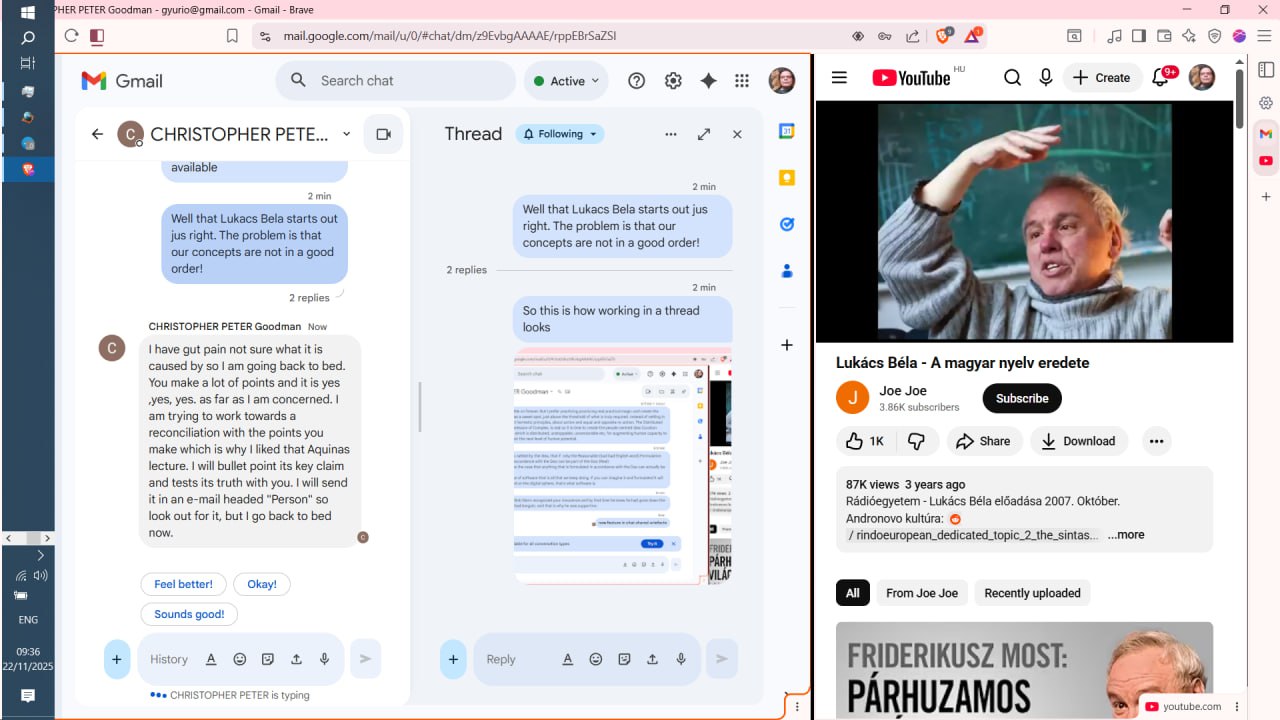The height and width of the screenshot is (720, 1280).
Task: Start a video call in chat header
Action: 382,134
